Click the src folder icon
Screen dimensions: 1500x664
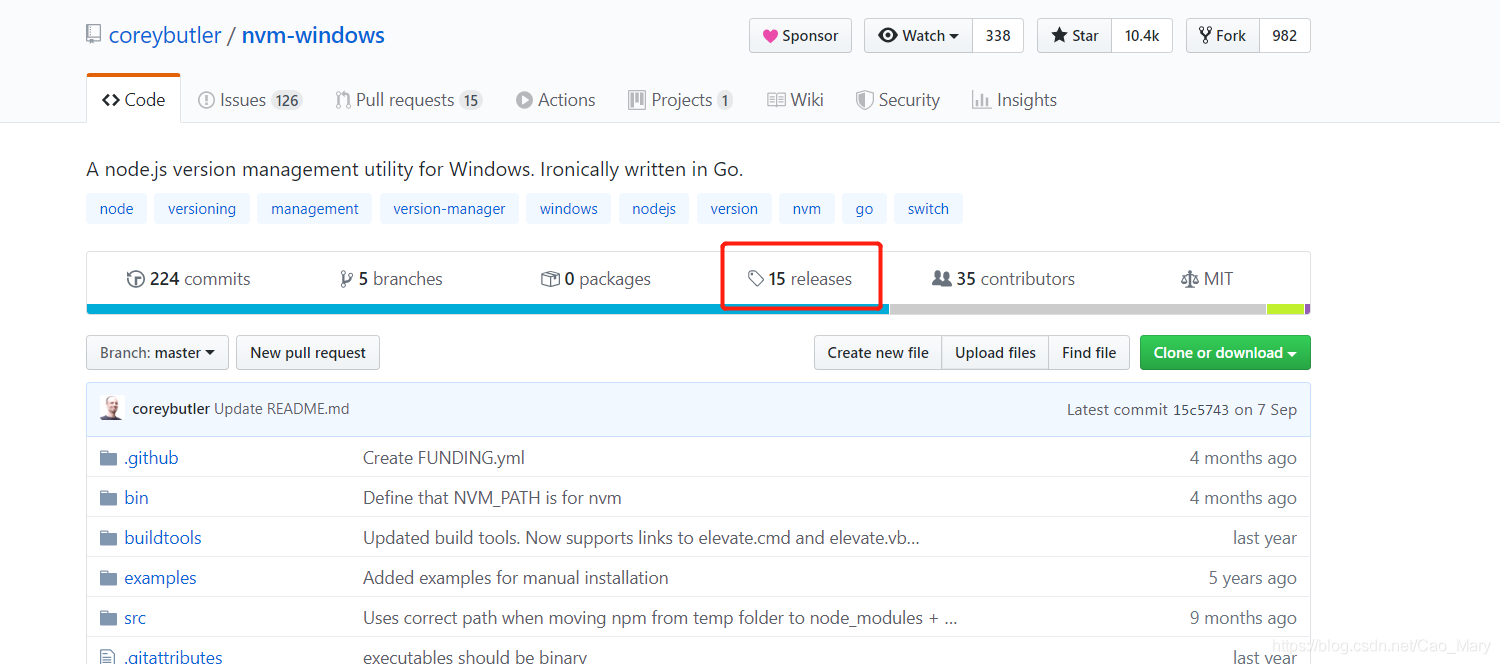(x=109, y=618)
